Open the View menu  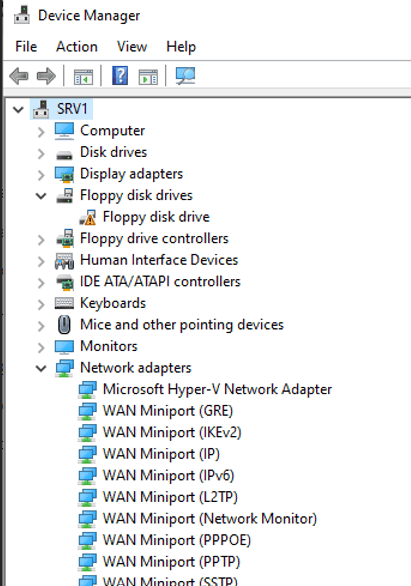132,47
